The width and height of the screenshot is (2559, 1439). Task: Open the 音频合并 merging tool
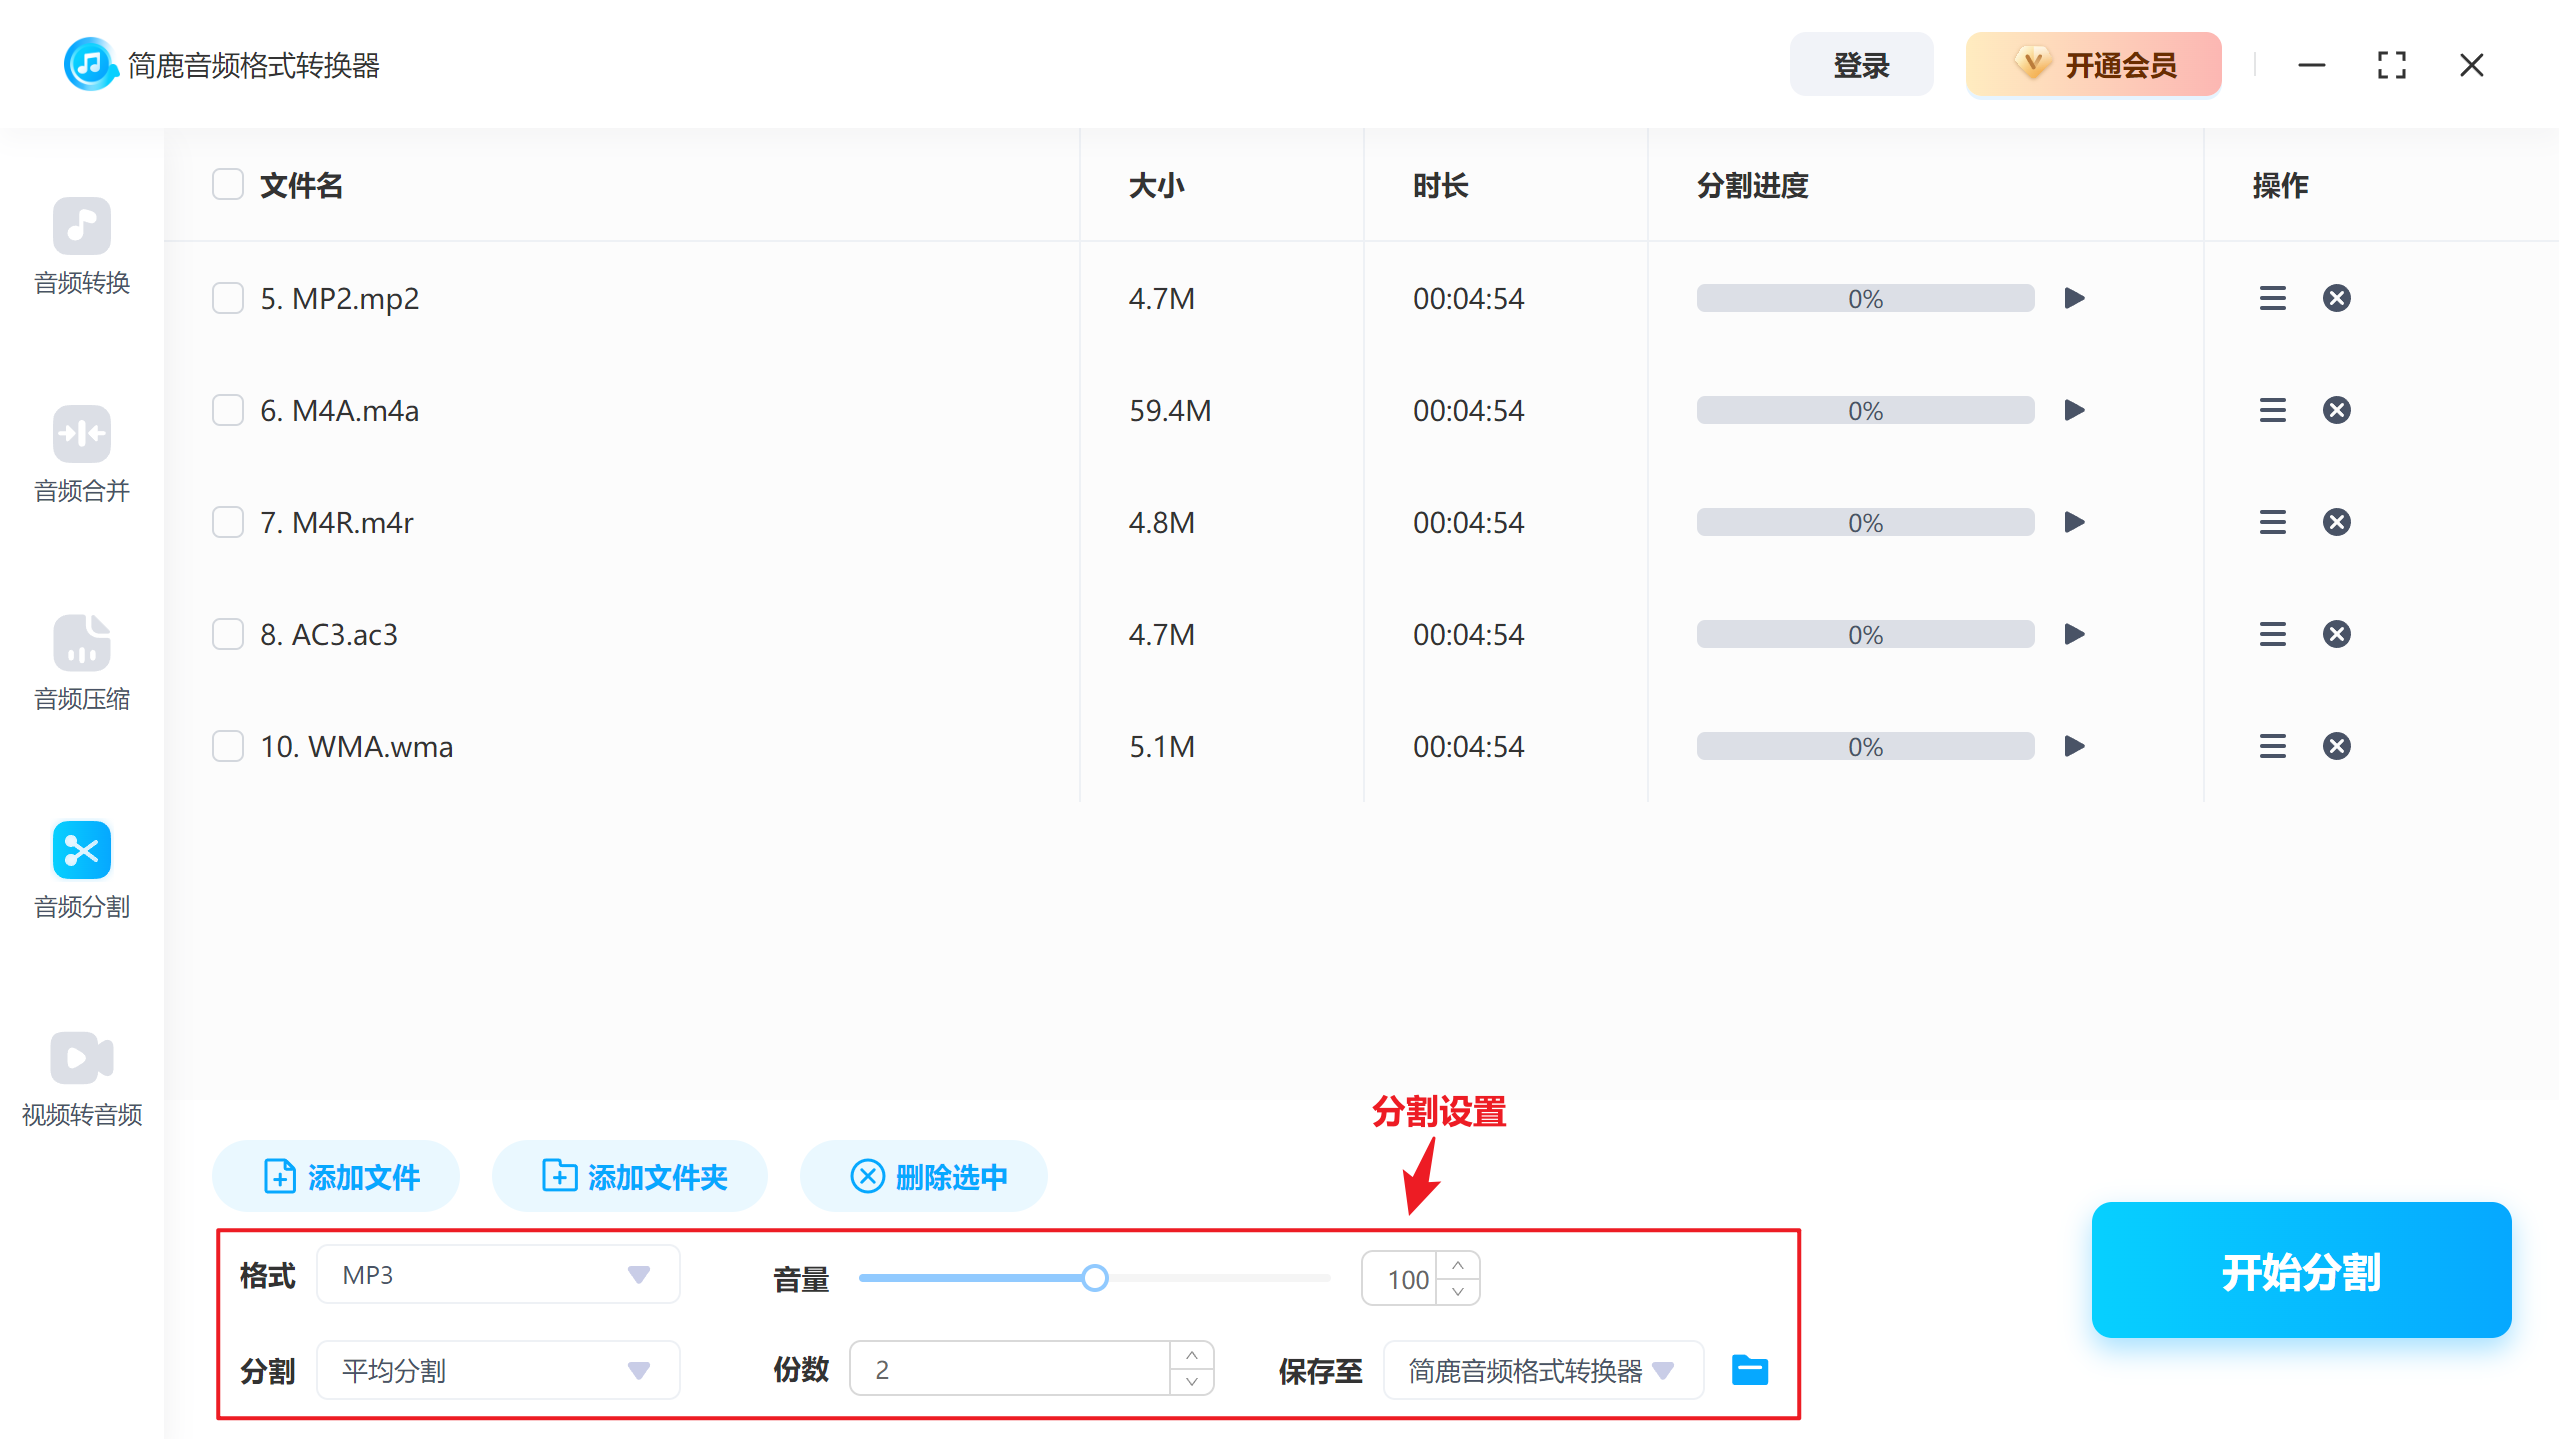point(82,456)
